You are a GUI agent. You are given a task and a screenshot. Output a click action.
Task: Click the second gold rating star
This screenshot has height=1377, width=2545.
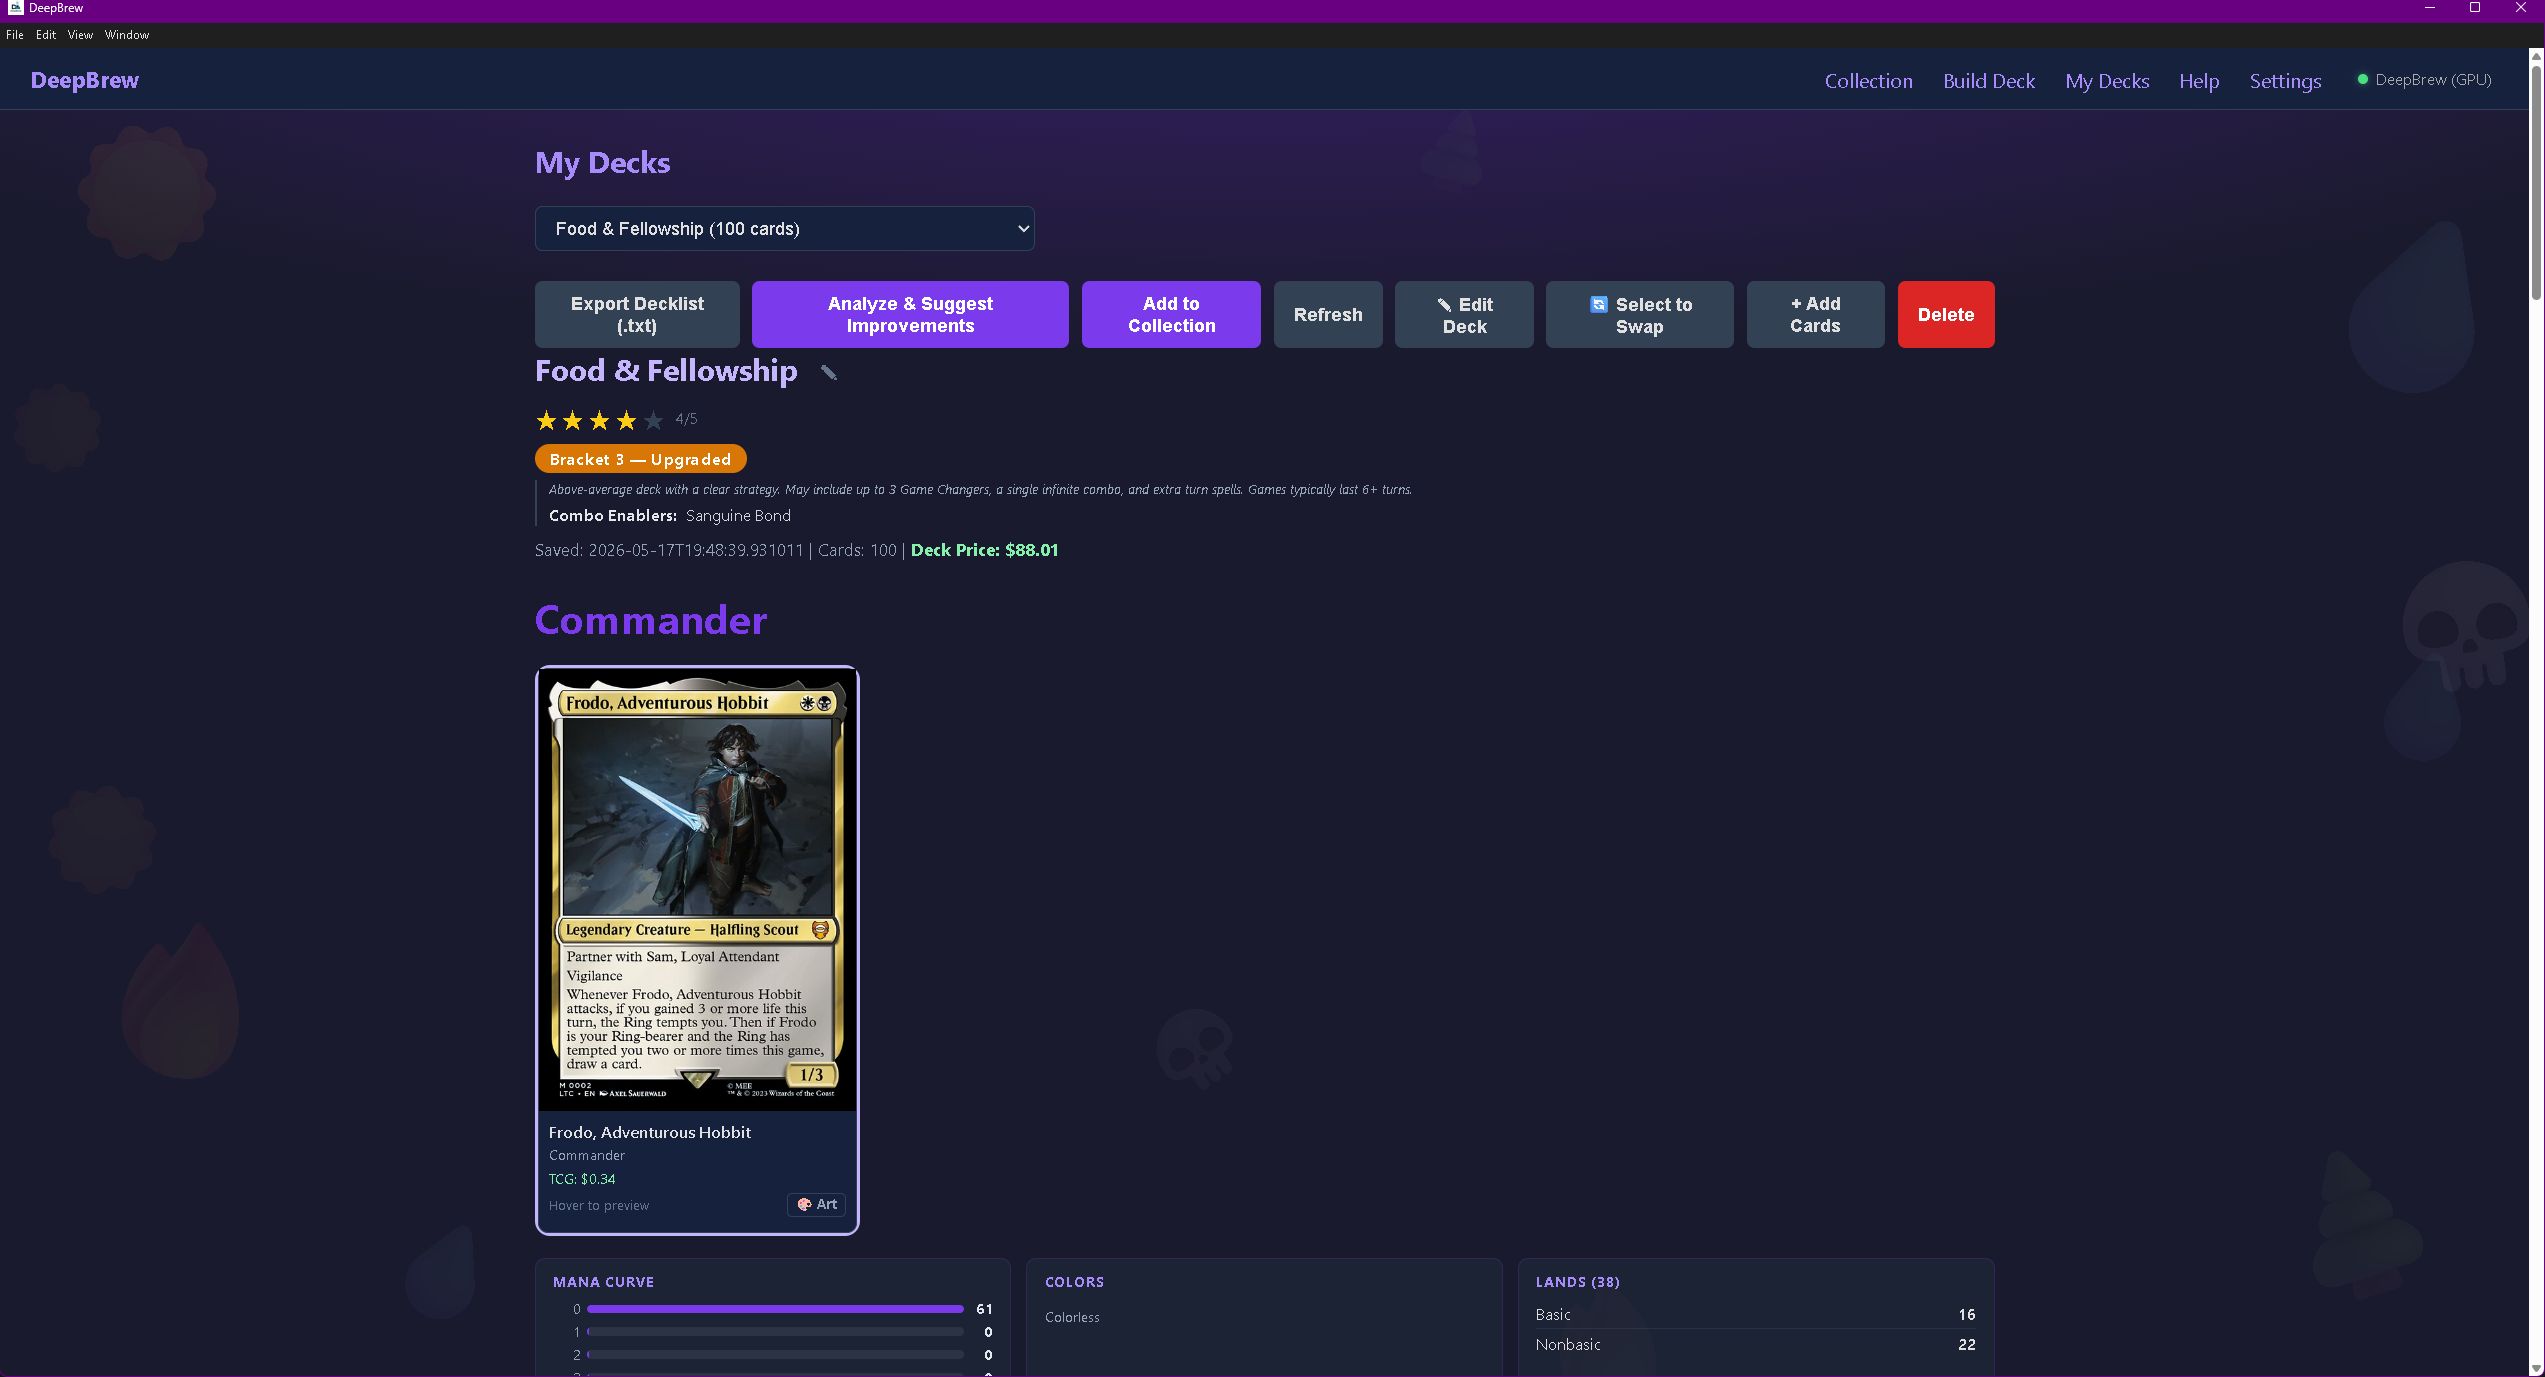click(x=573, y=420)
